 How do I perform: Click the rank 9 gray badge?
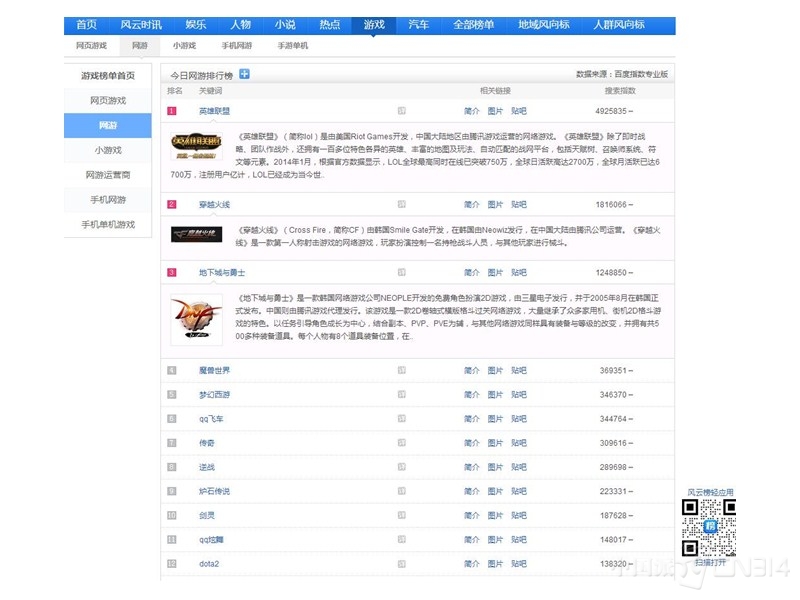pyautogui.click(x=172, y=491)
